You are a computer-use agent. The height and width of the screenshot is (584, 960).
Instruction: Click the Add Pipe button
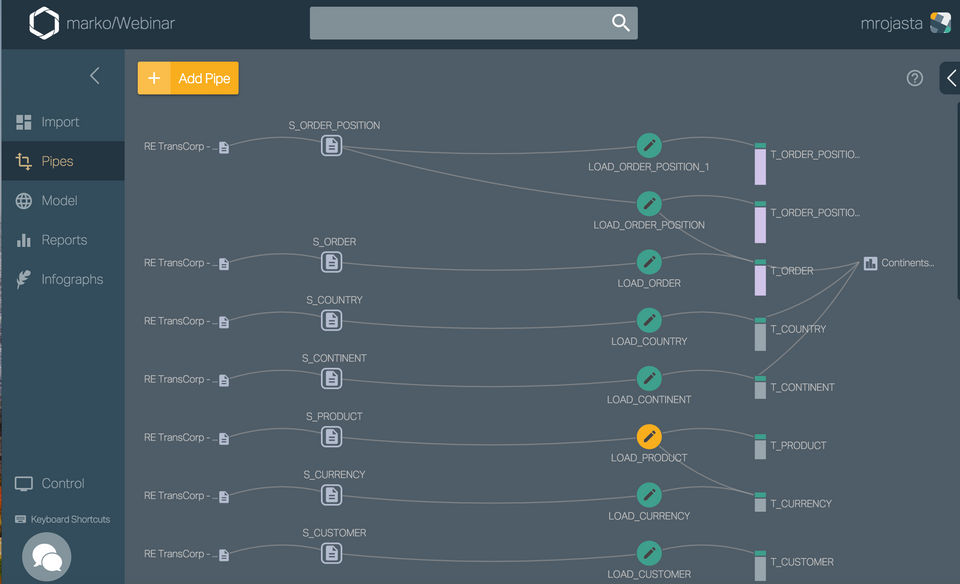coord(188,78)
